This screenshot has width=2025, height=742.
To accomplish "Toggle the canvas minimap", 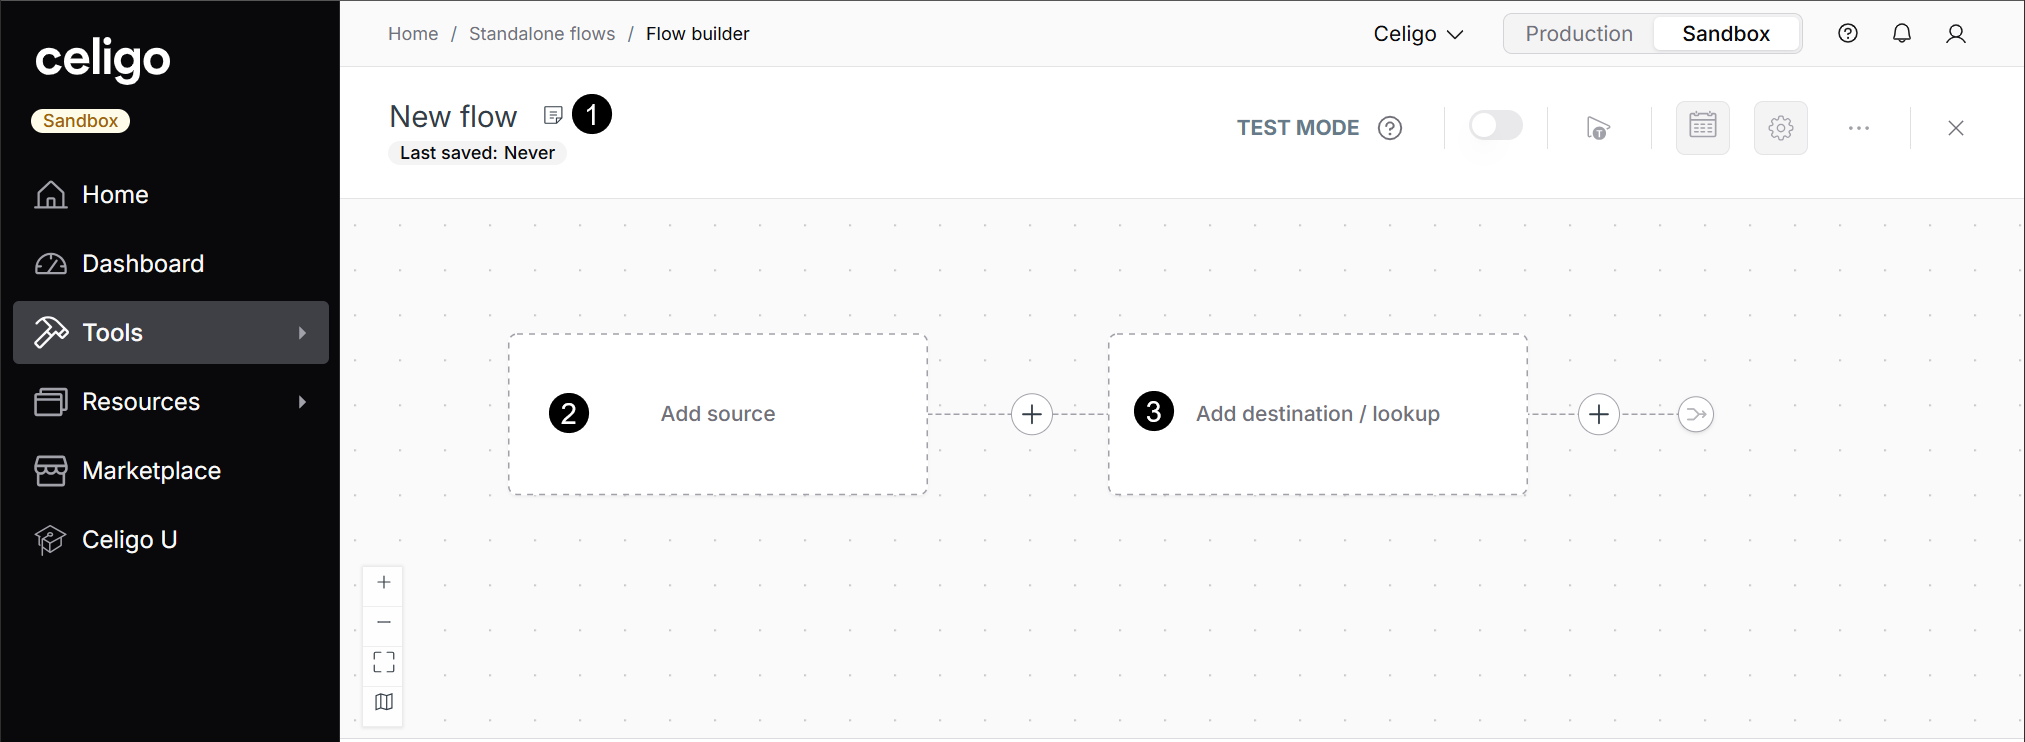I will click(384, 702).
